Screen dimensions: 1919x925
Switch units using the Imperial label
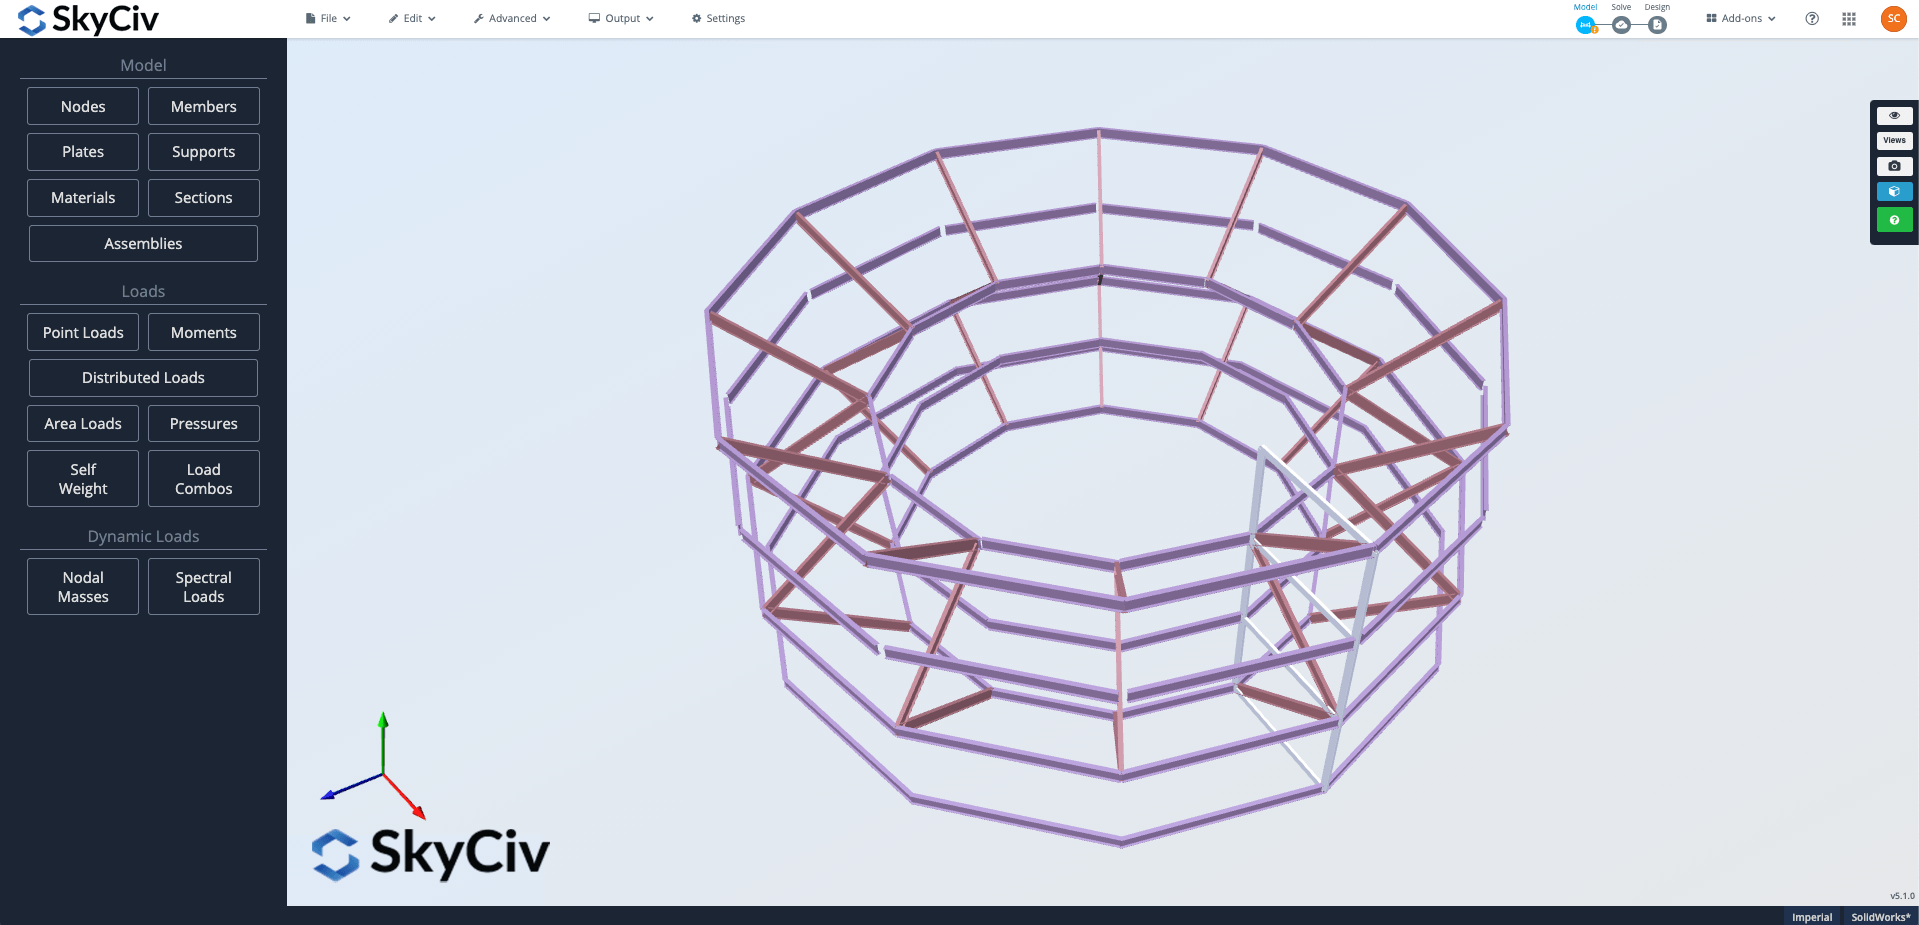pyautogui.click(x=1811, y=916)
